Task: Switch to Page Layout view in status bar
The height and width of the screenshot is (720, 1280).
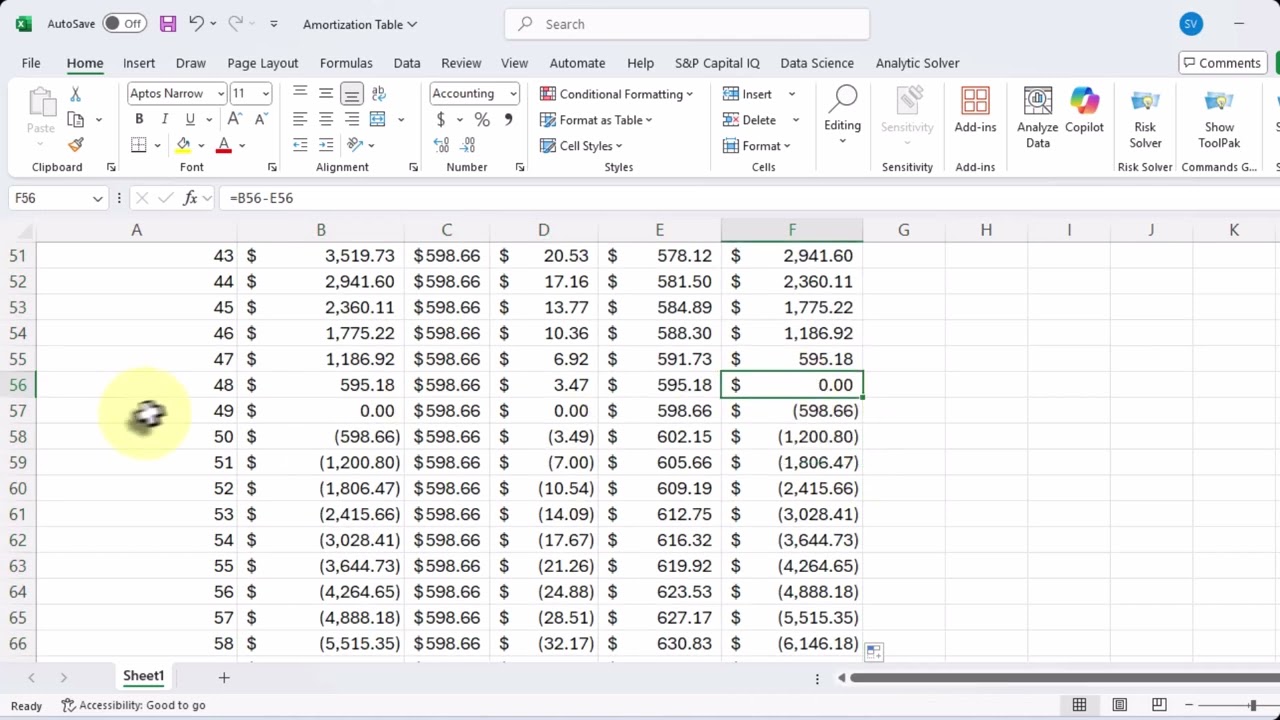Action: click(x=1119, y=705)
